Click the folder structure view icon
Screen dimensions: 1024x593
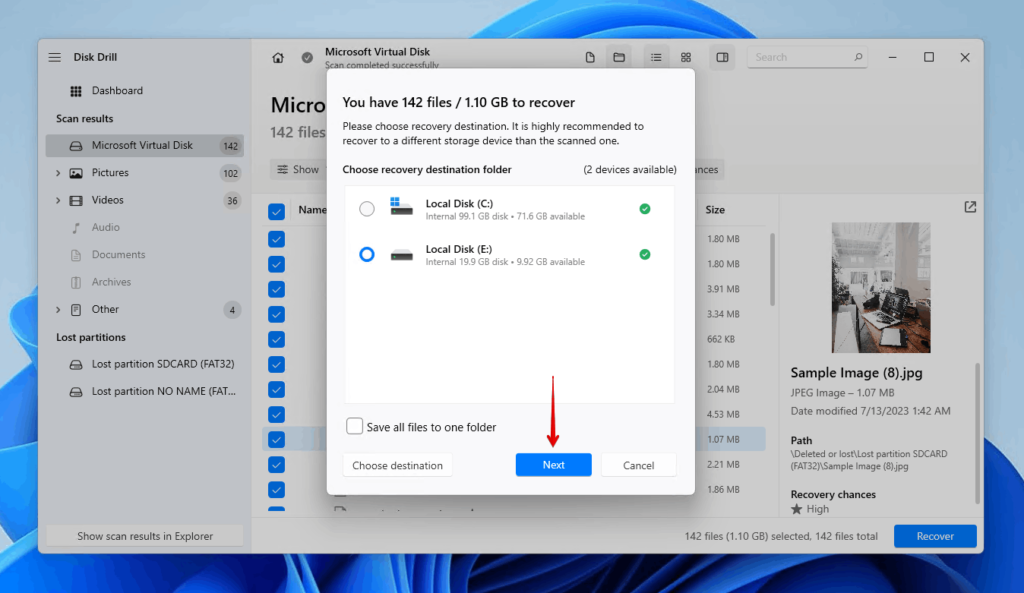618,57
